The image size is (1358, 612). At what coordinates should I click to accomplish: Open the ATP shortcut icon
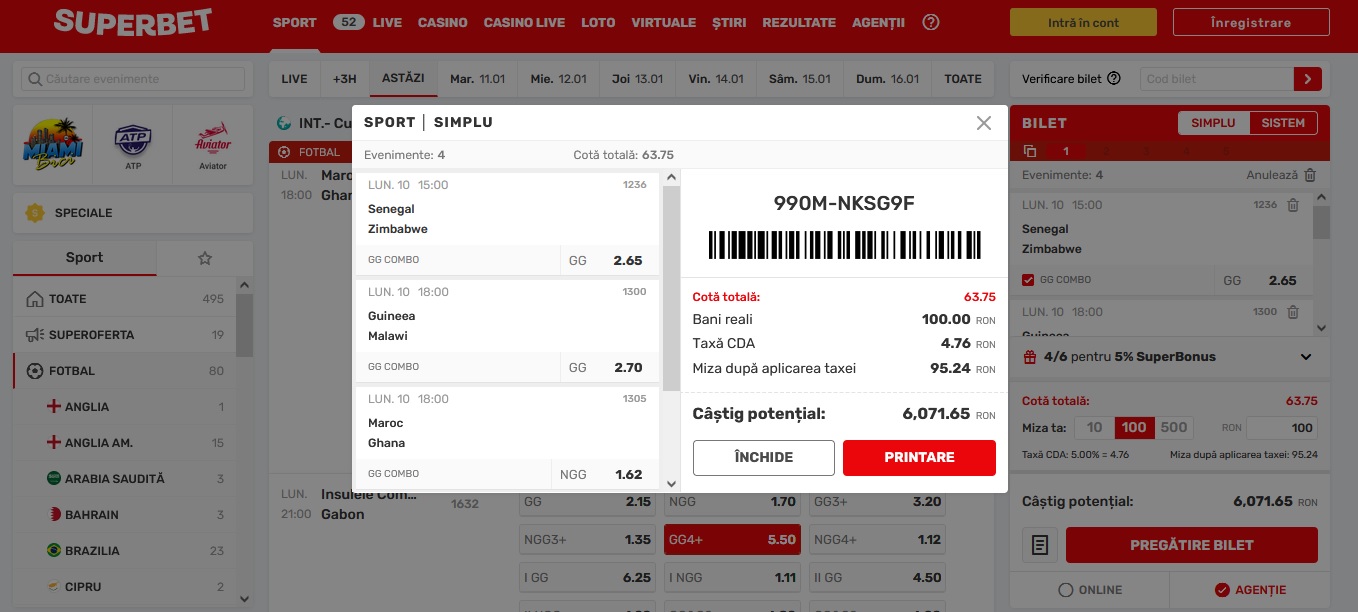click(133, 143)
